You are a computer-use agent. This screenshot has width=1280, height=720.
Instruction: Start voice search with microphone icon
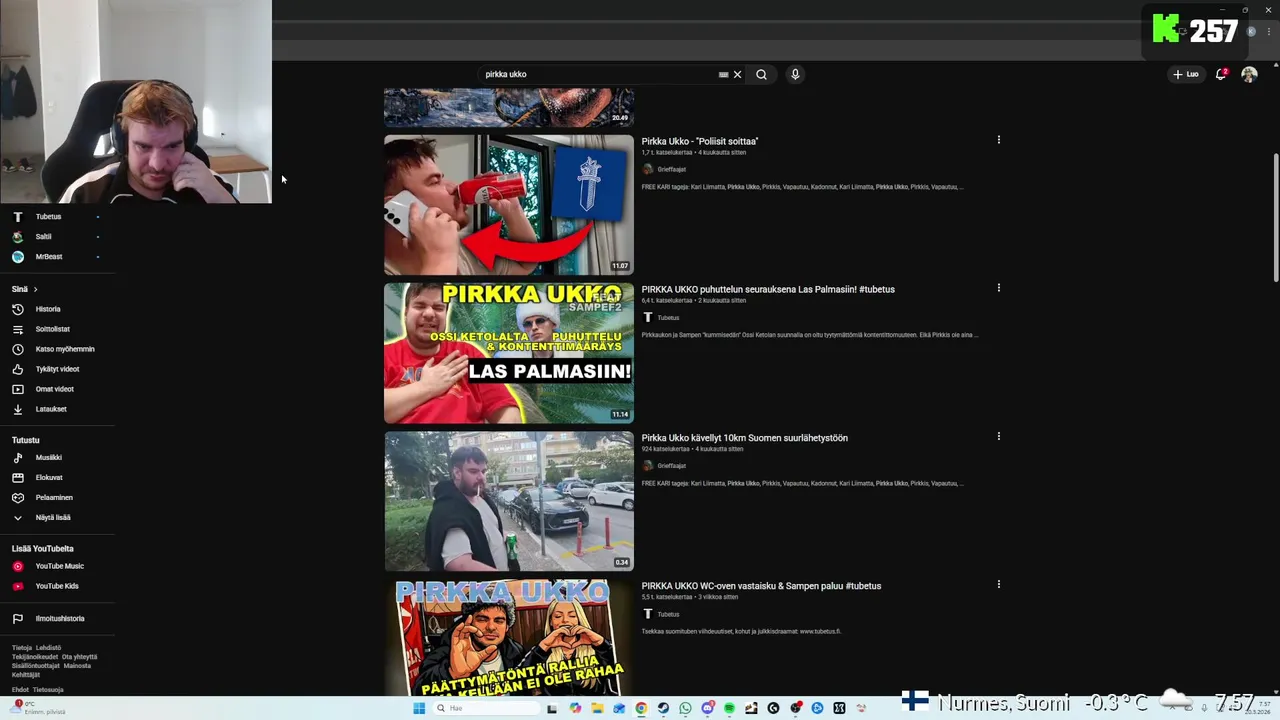point(795,74)
